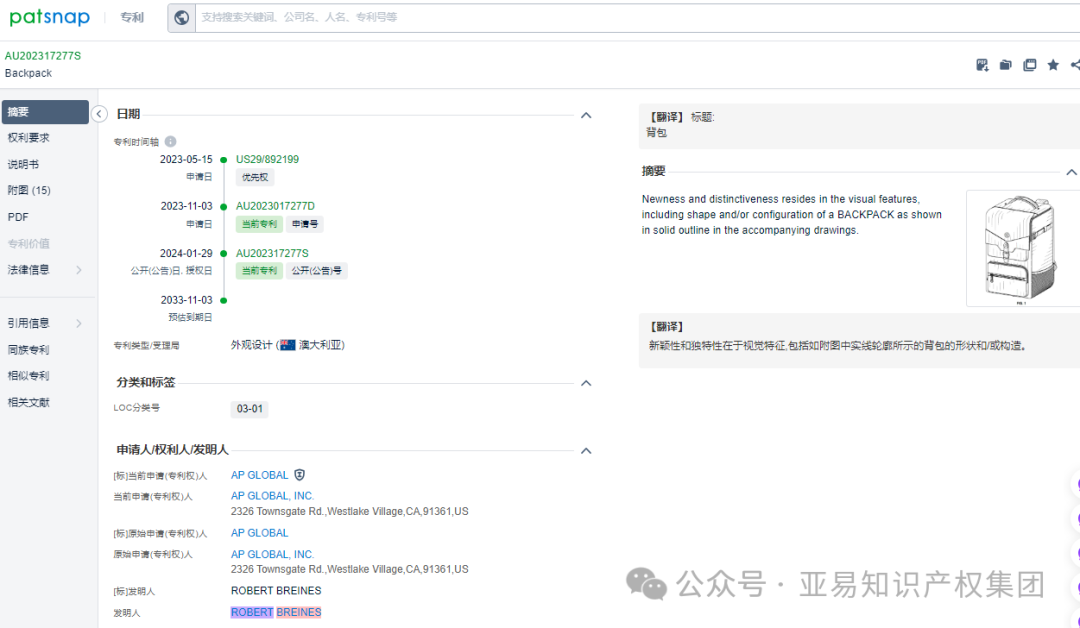Click highlighted inventor ROBERT BREINES
This screenshot has width=1080, height=628.
(x=276, y=612)
